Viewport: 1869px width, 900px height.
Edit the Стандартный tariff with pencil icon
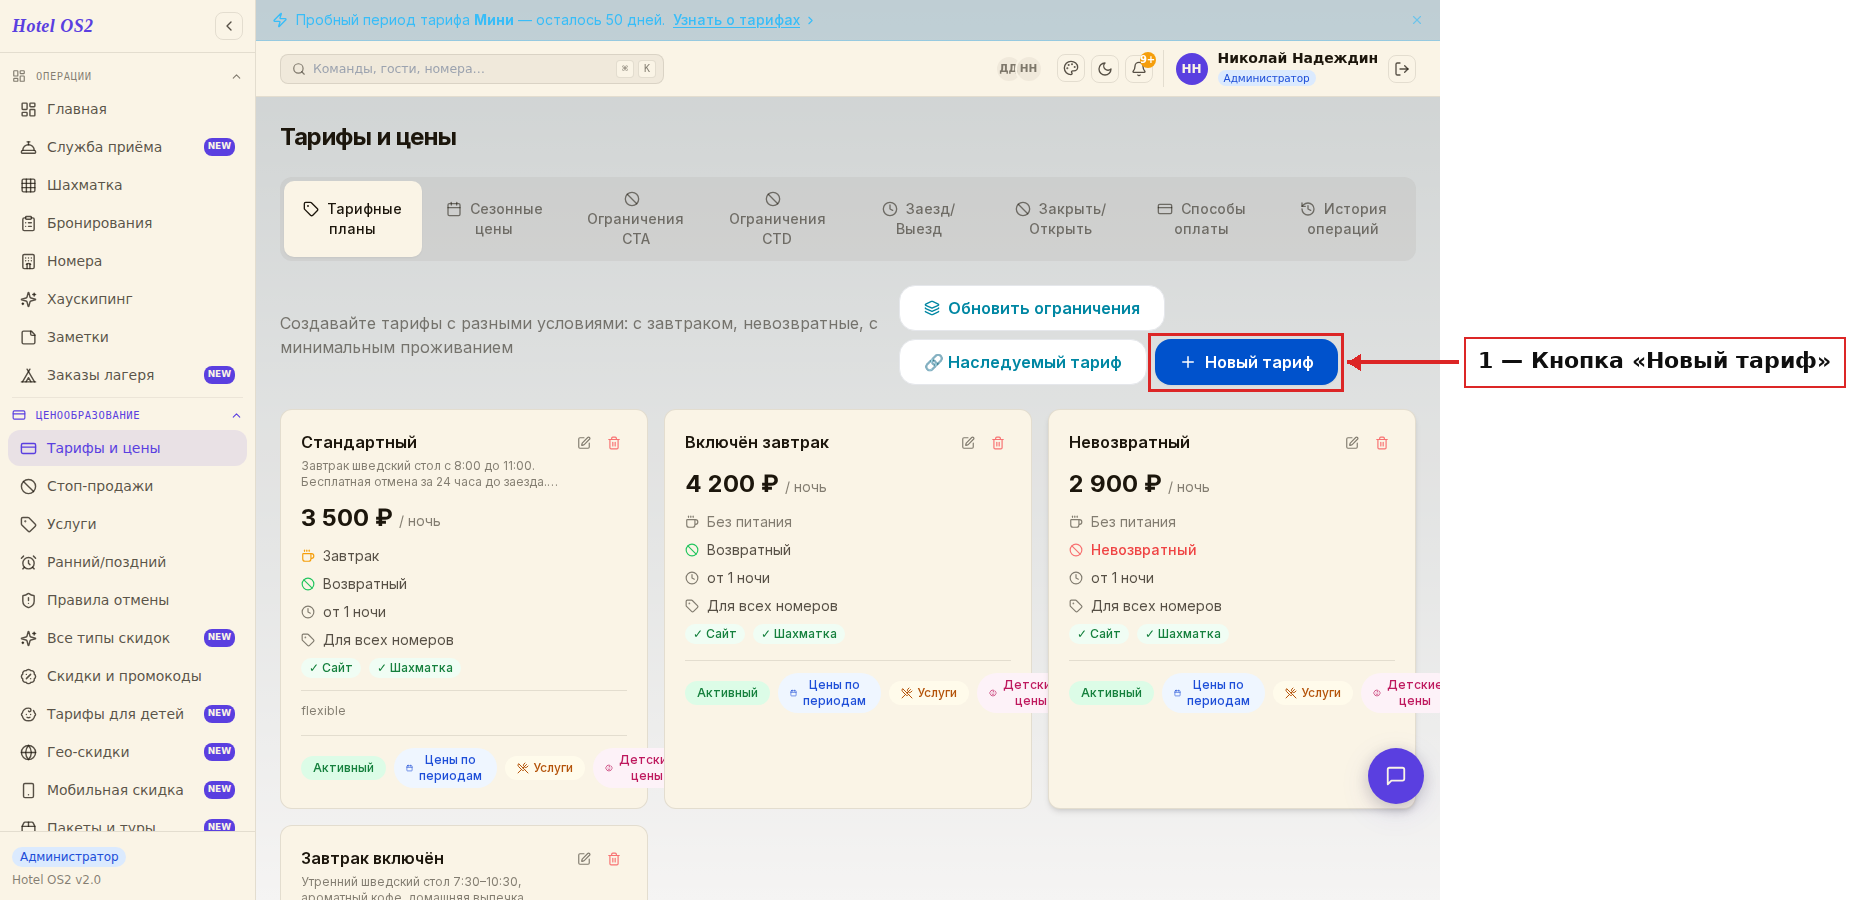[584, 443]
